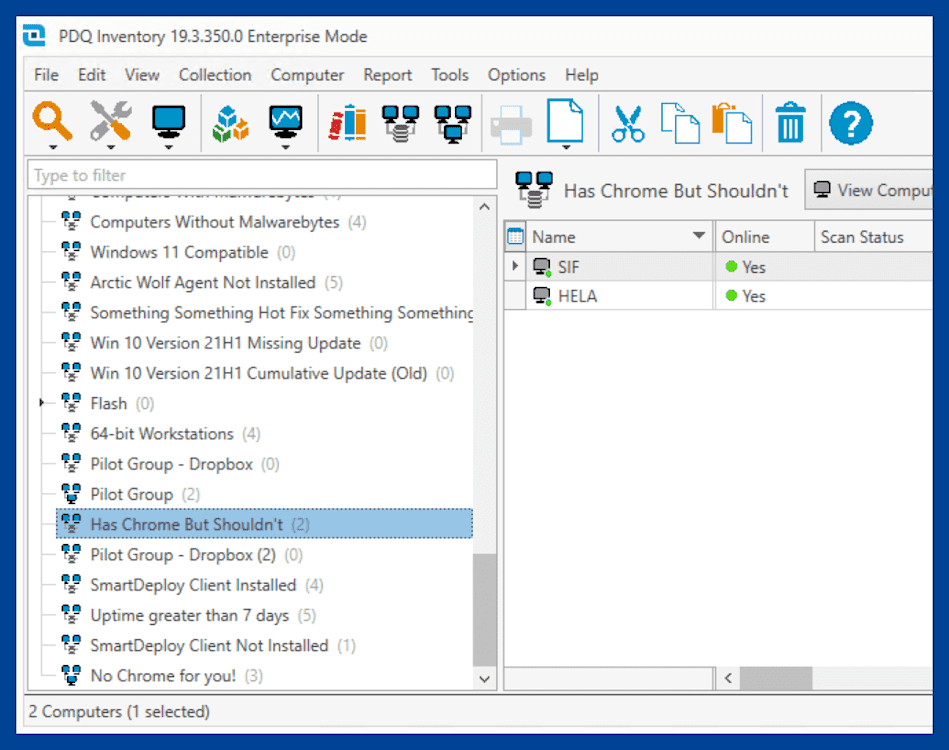Click the table grid icon left of Name header

coord(515,237)
